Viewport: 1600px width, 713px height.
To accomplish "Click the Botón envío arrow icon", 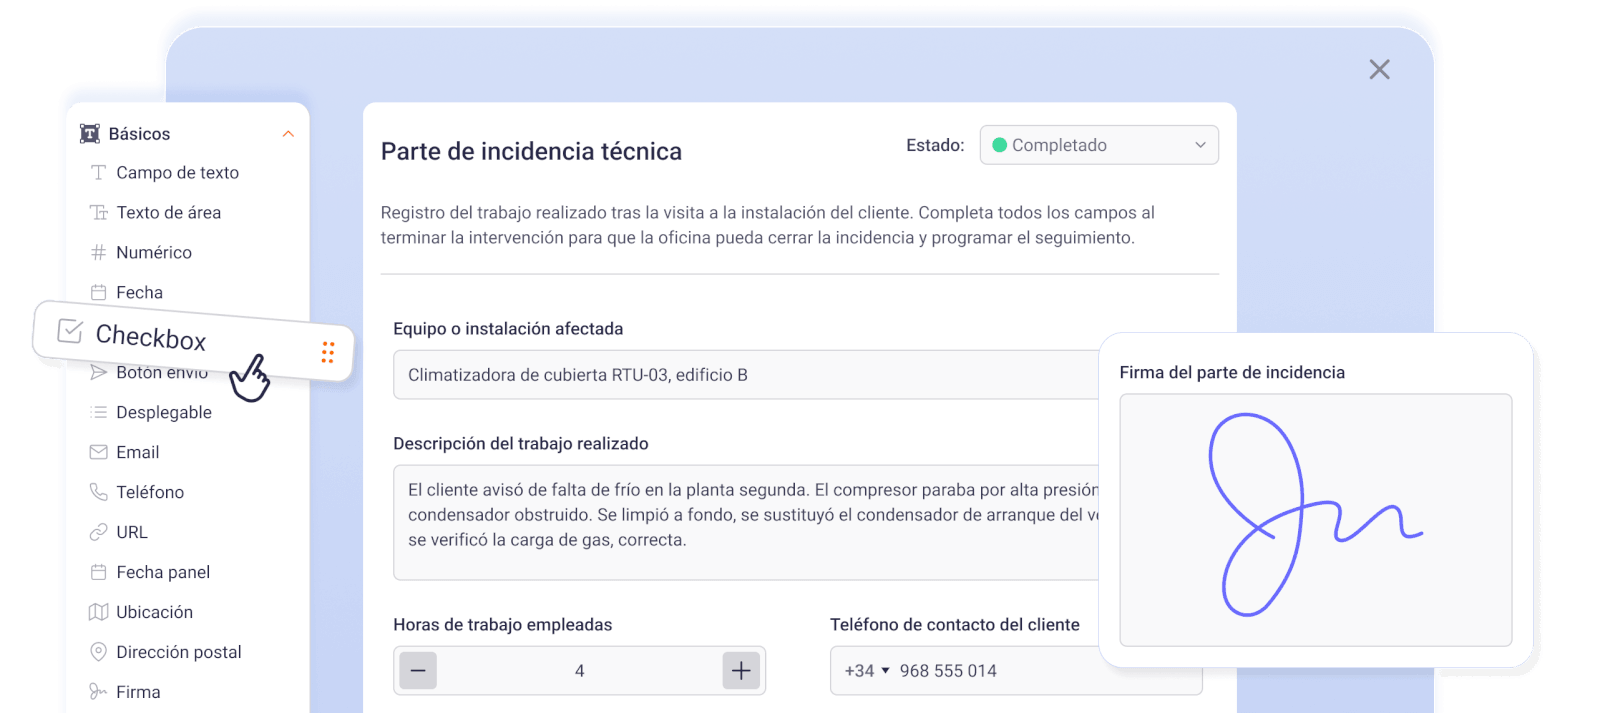I will click(x=98, y=372).
